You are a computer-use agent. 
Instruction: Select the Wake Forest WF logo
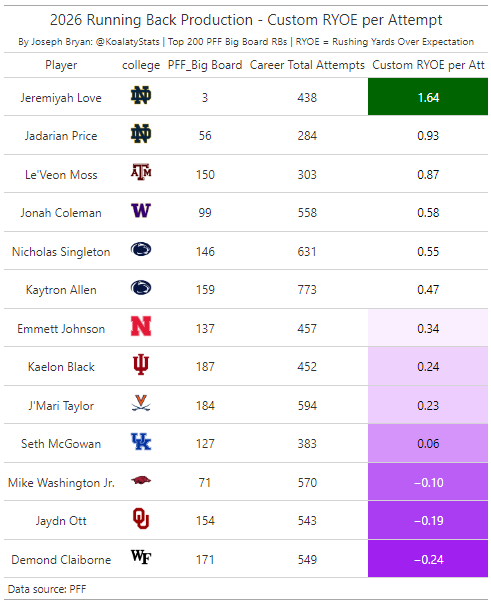141,557
